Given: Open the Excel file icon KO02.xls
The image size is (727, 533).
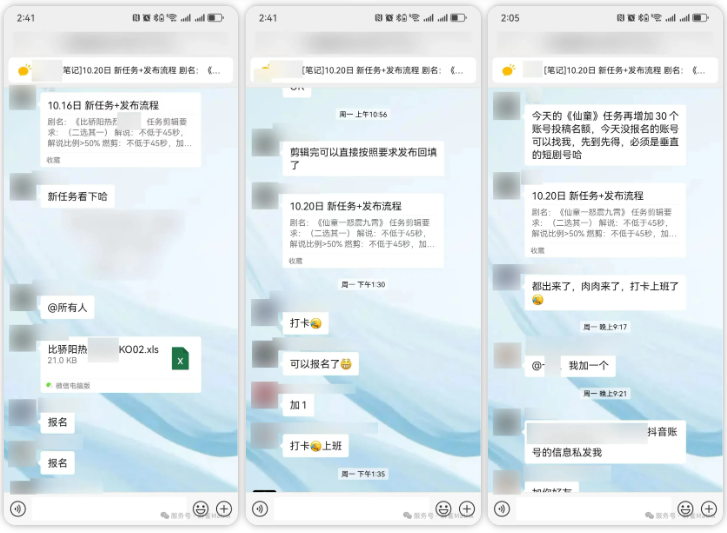Looking at the screenshot, I should [180, 358].
